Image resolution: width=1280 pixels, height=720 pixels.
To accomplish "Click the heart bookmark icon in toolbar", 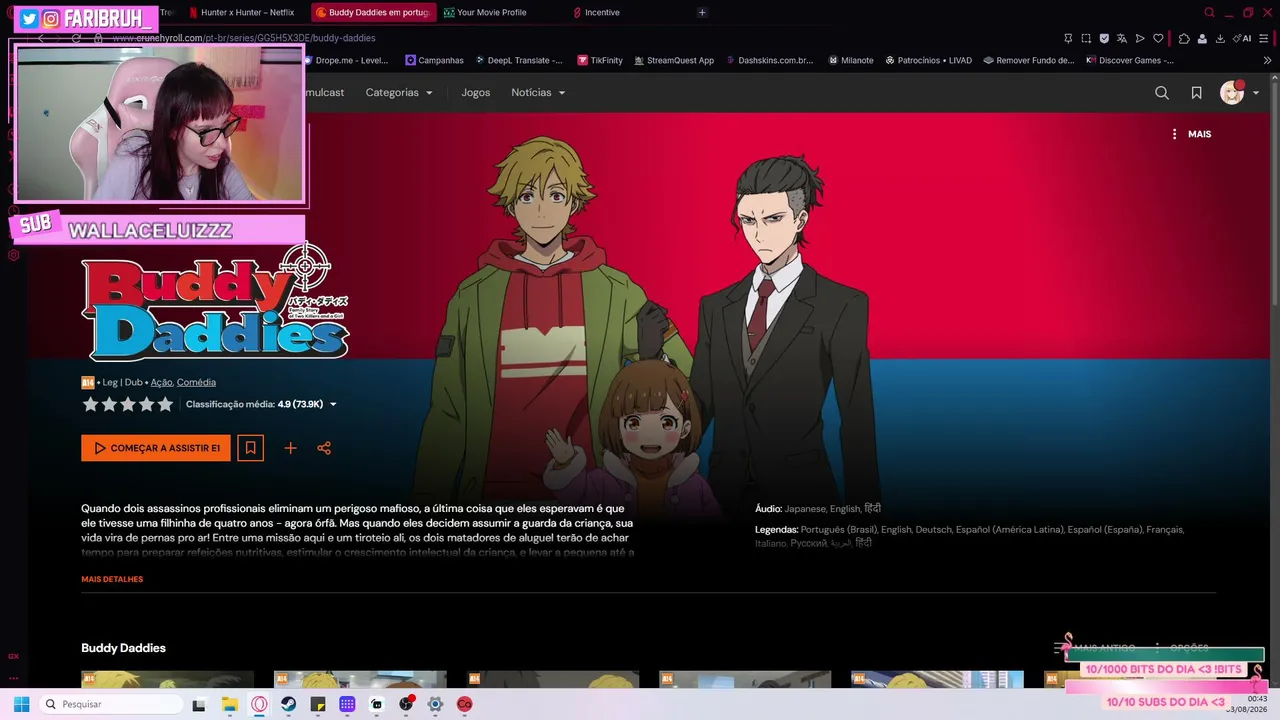I will 1158,38.
